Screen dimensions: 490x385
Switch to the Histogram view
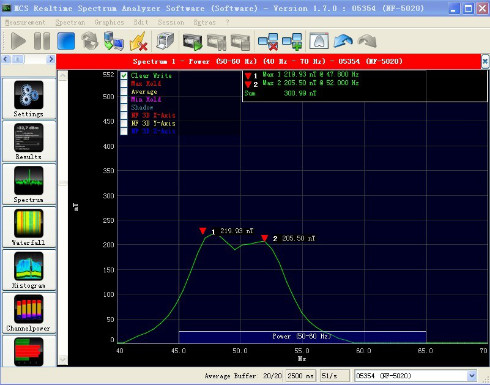pos(29,270)
